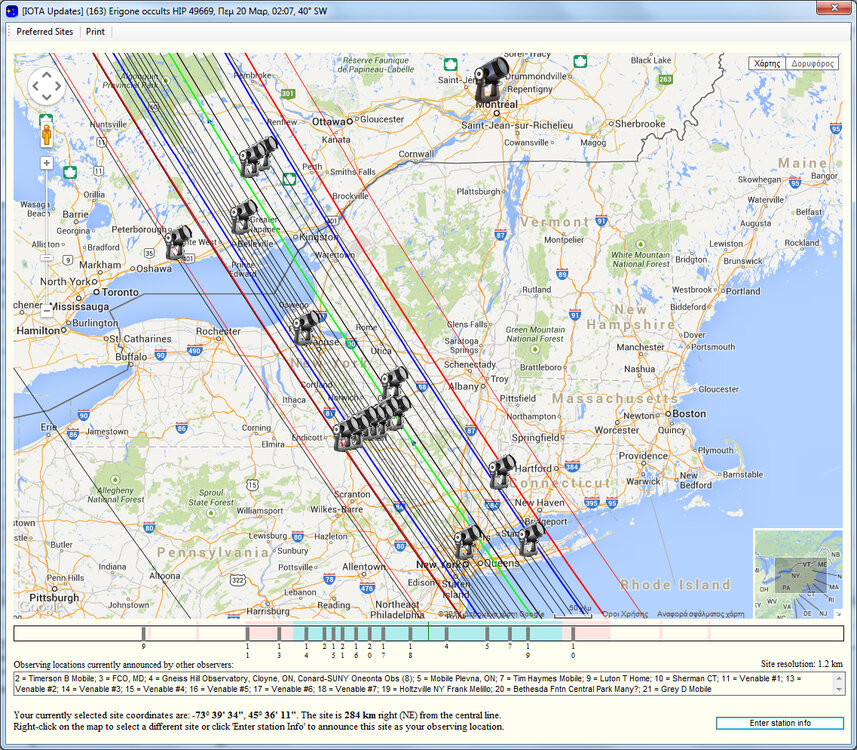The width and height of the screenshot is (857, 750).
Task: Open the Preferred Sites menu
Action: click(44, 31)
